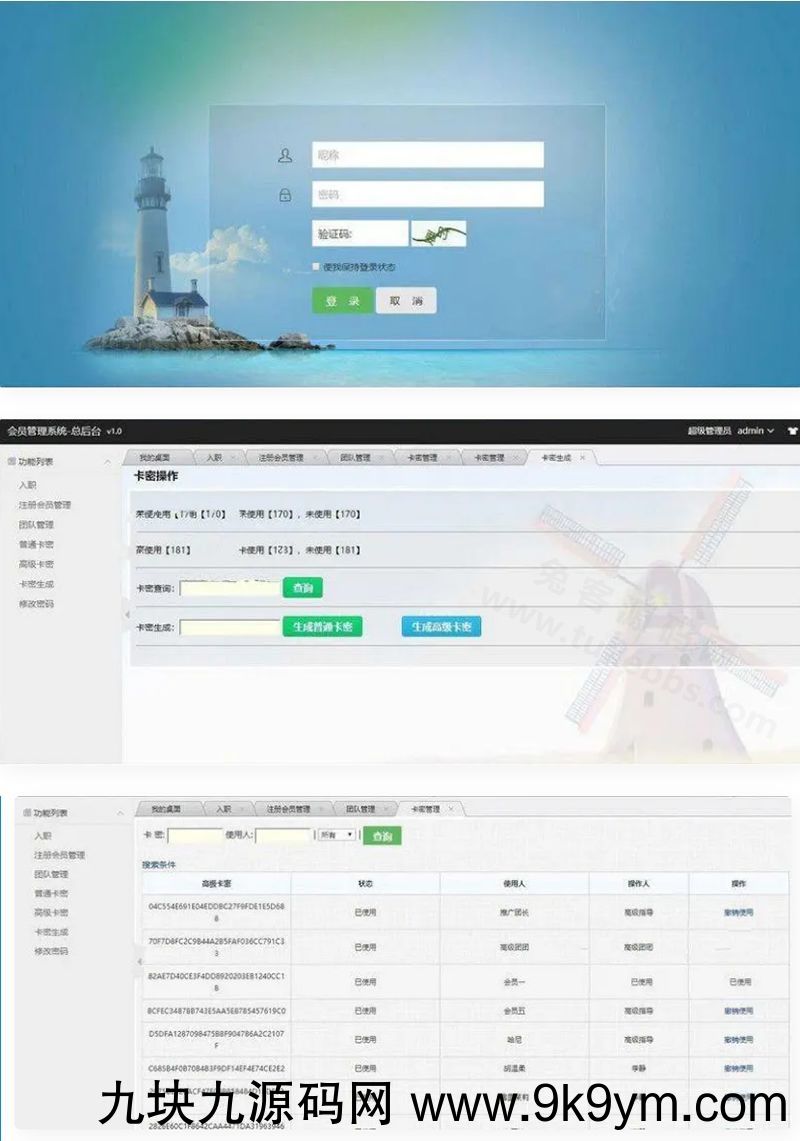This screenshot has width=800, height=1141.
Task: Click the shirt skin icon beside admin
Action: 792,431
